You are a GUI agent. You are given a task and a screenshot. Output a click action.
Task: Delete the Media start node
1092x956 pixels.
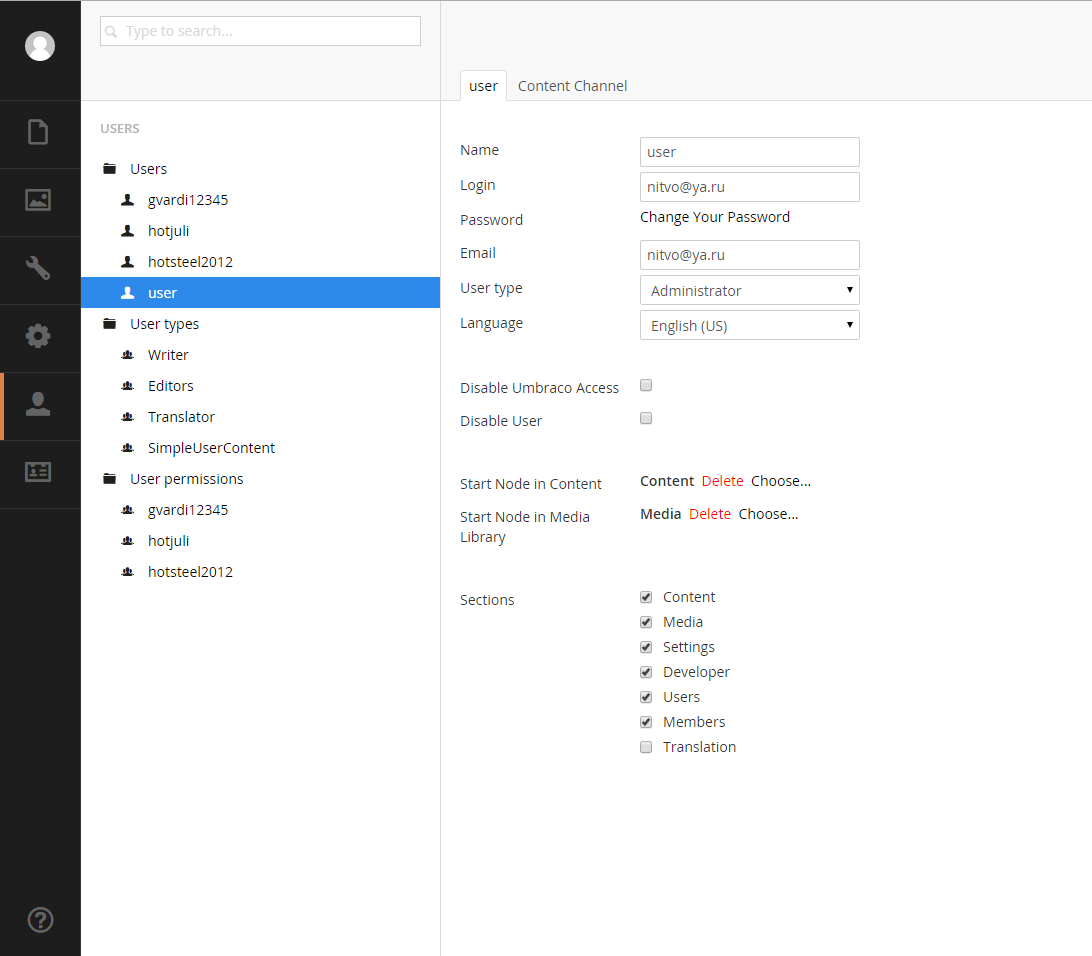coord(710,514)
